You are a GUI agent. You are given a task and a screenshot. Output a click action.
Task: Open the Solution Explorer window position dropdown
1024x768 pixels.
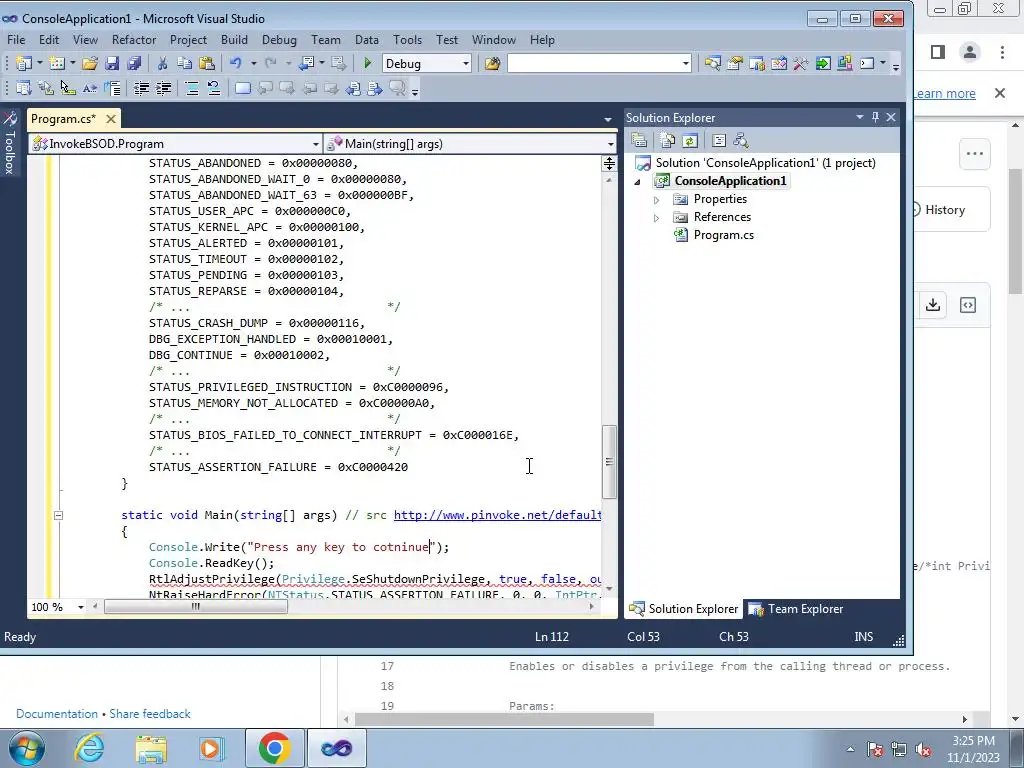point(859,117)
